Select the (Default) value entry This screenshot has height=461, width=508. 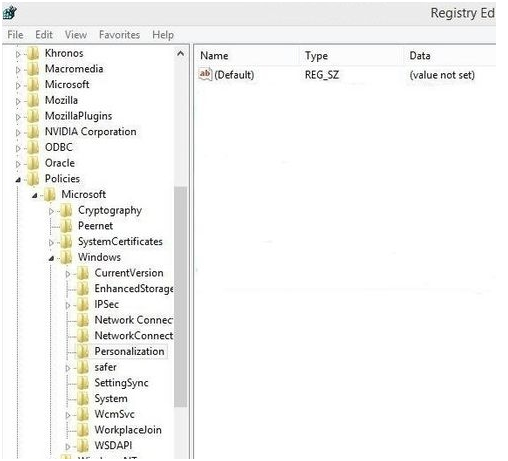234,75
